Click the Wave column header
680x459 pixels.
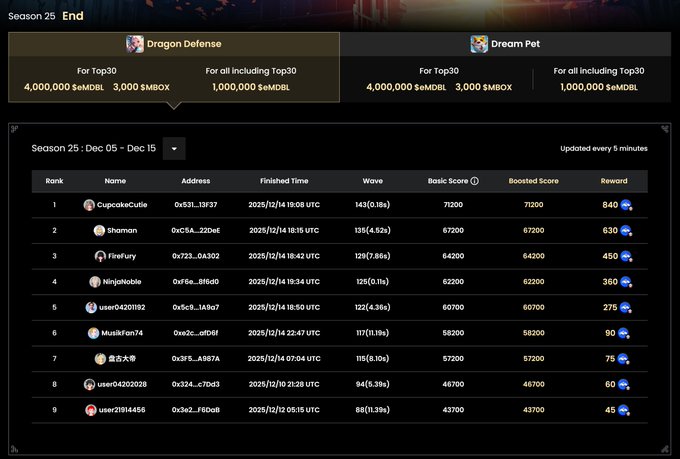[372, 181]
